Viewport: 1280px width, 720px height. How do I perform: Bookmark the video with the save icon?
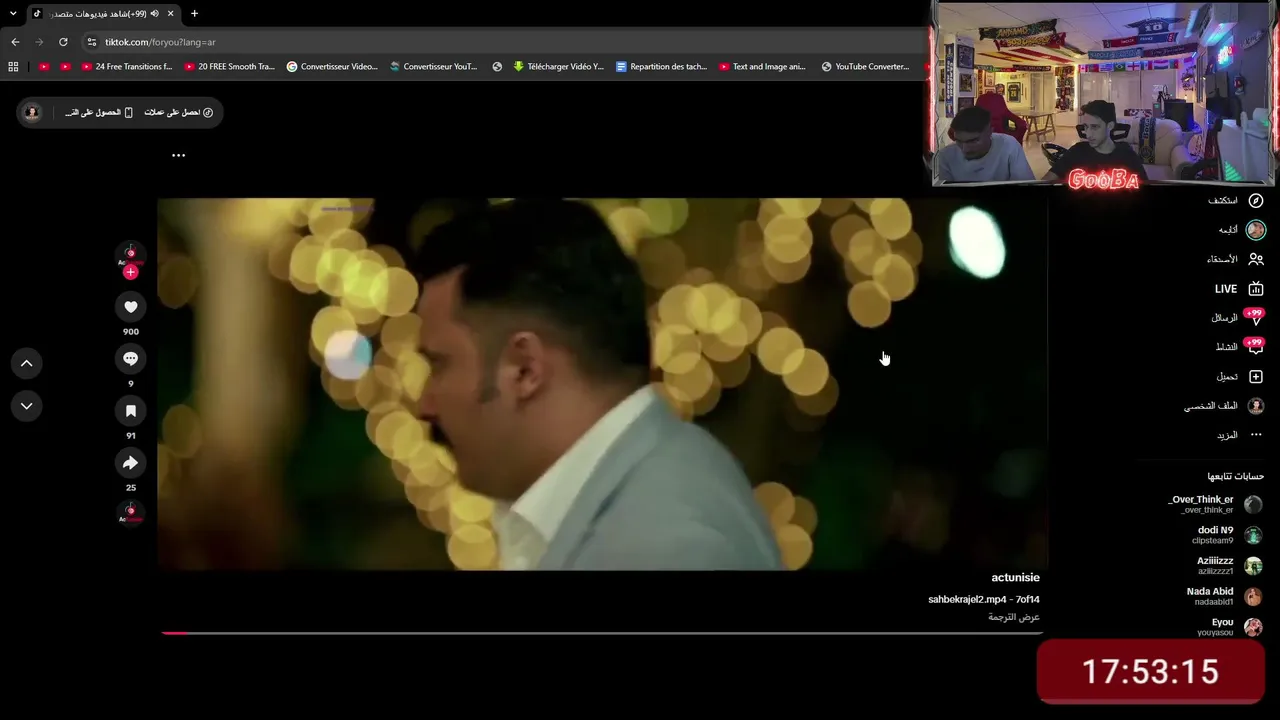click(x=130, y=410)
